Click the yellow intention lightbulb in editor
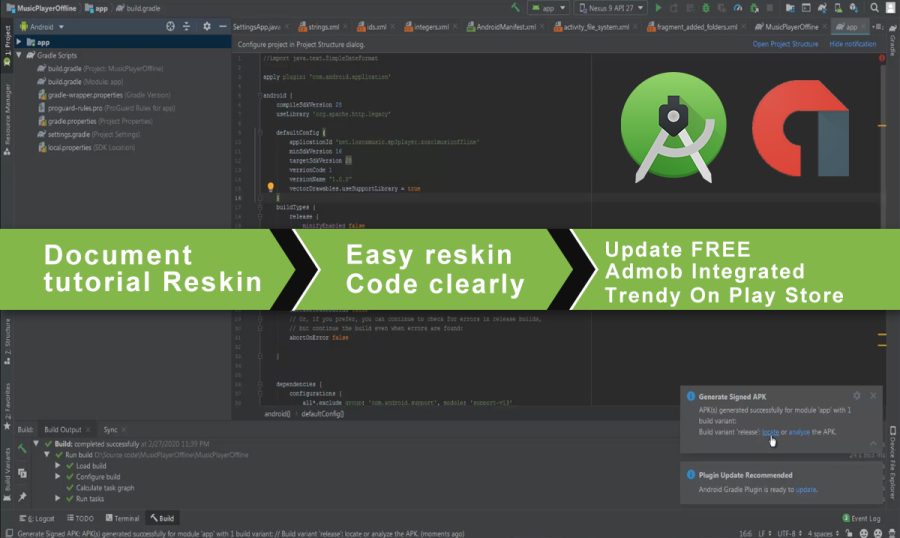 (x=270, y=187)
